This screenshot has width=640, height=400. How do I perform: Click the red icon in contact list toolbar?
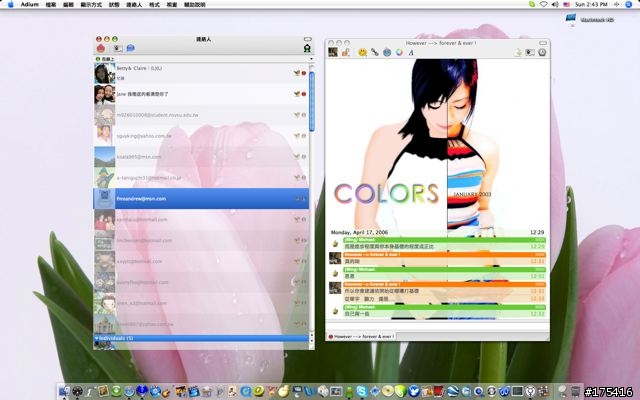[101, 48]
